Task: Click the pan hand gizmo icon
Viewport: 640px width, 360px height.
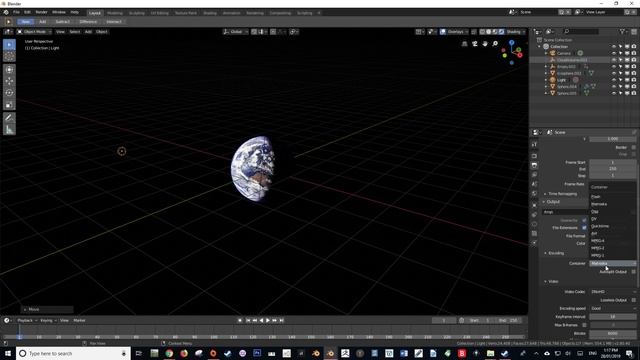Action: click(x=485, y=44)
